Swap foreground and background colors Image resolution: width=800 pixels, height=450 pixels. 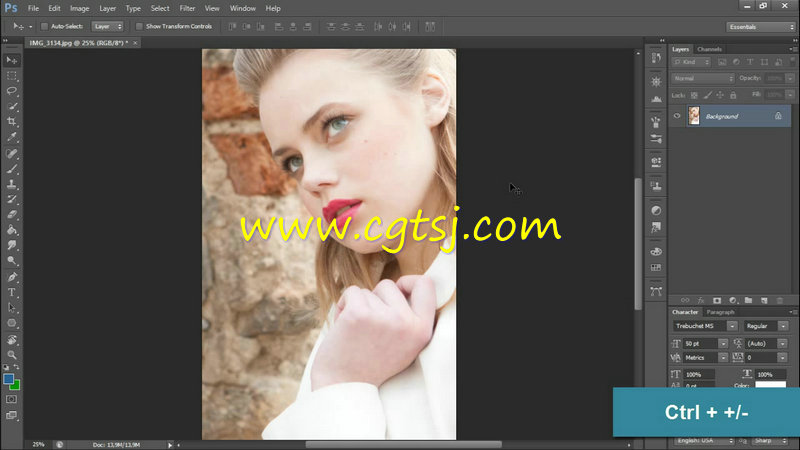[x=17, y=367]
